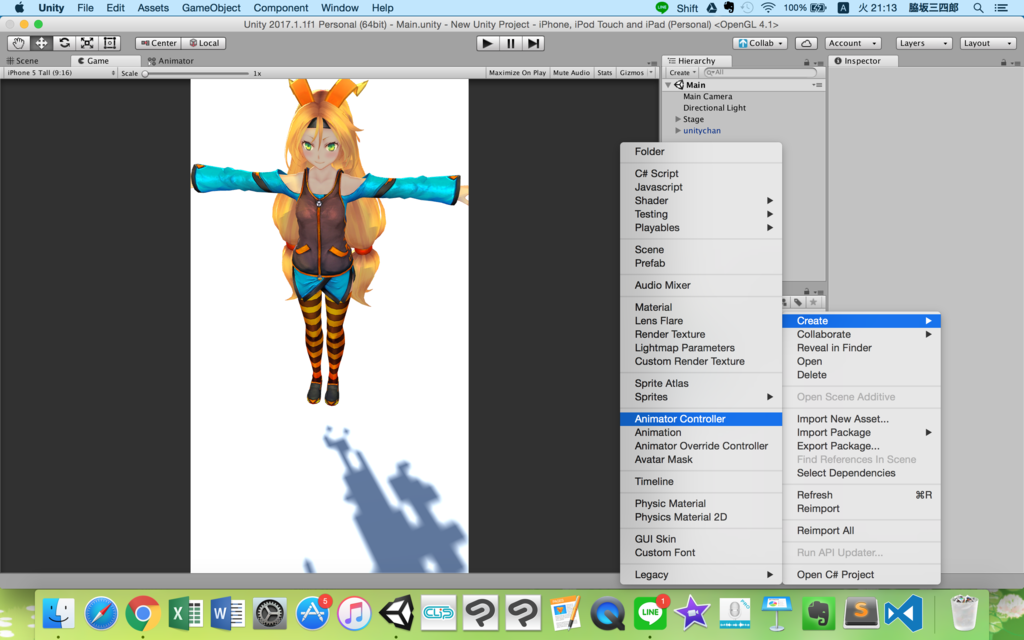The height and width of the screenshot is (640, 1024).
Task: Open the GameObject menu
Action: [211, 8]
